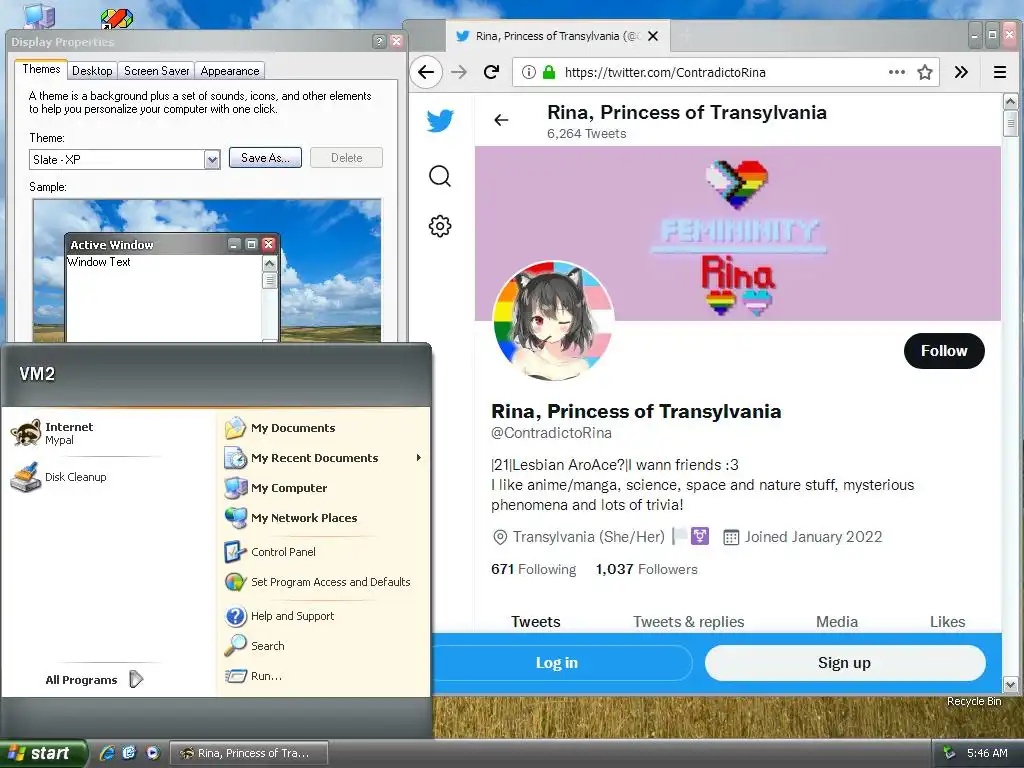Select the Likes tab
The image size is (1024, 768).
[947, 621]
